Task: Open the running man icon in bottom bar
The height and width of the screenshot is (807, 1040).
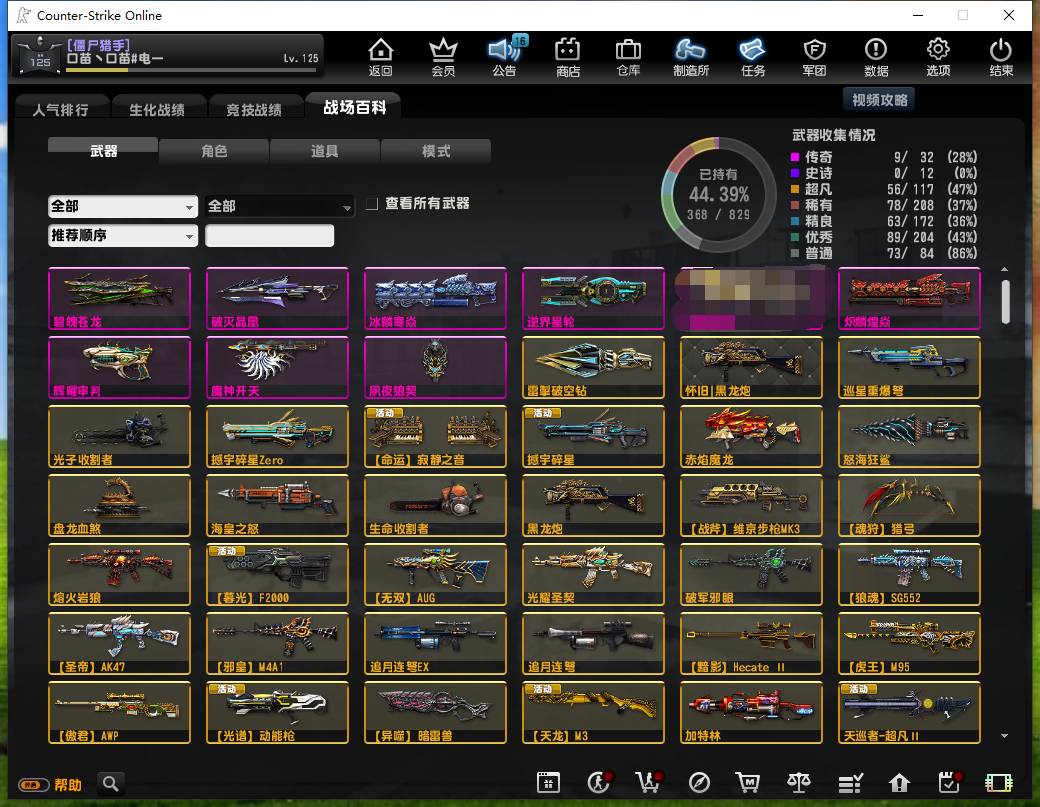Action: 599,783
